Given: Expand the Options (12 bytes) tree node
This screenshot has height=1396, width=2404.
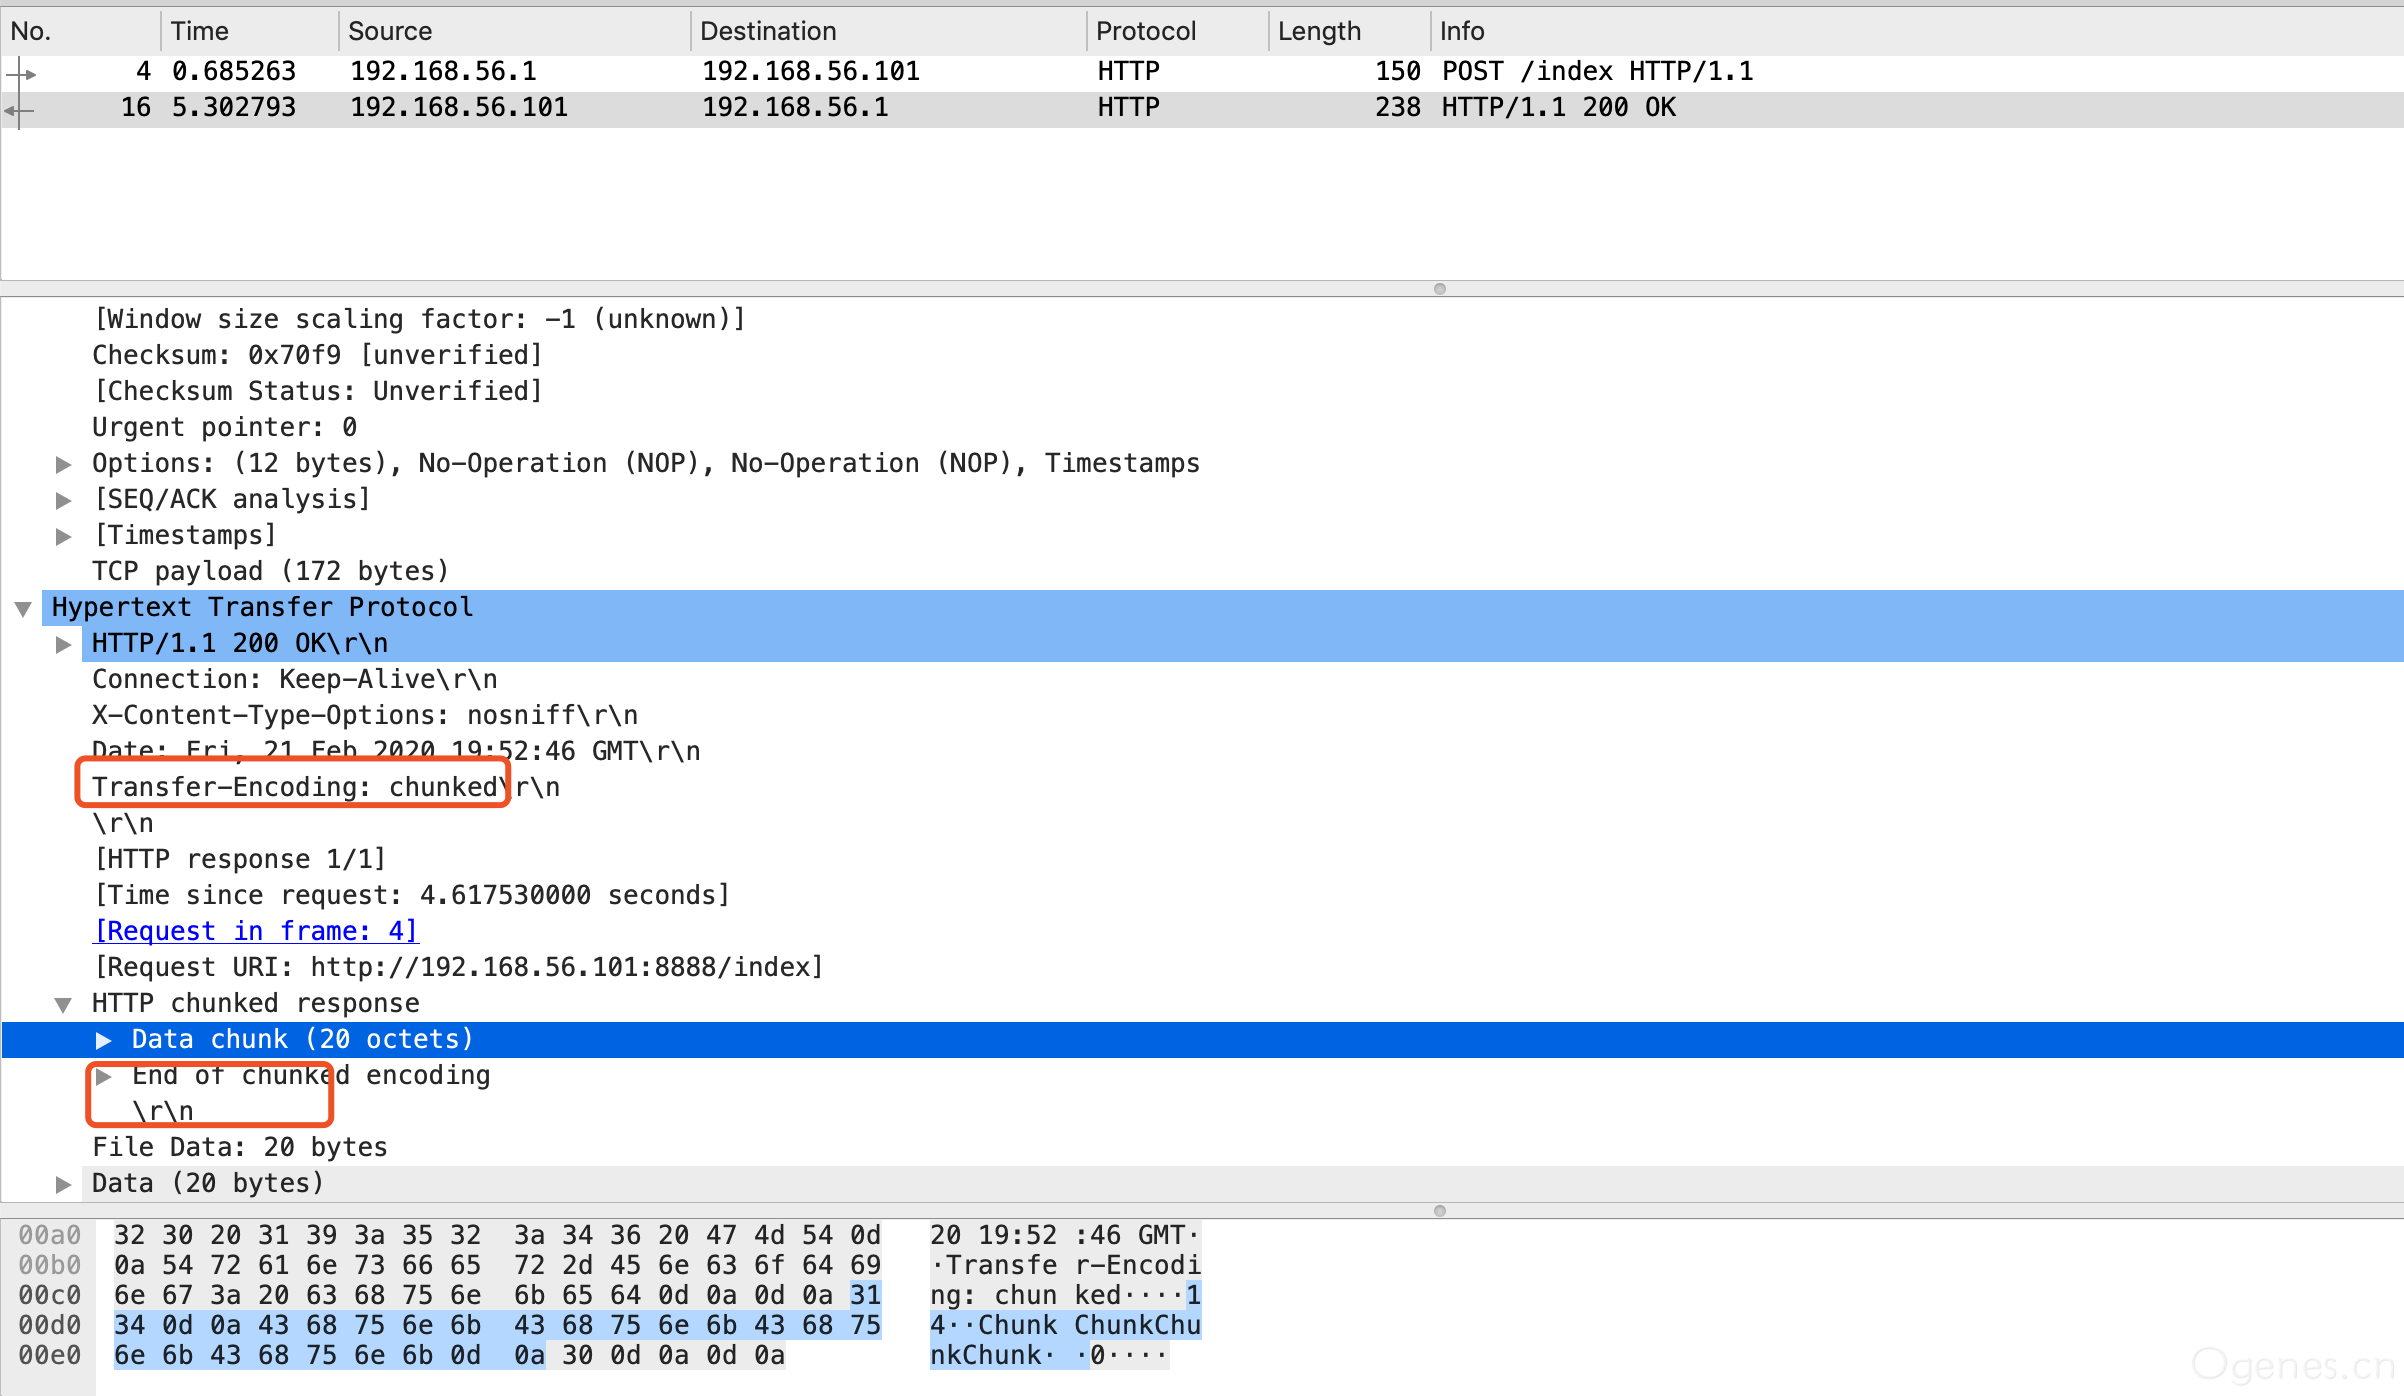Looking at the screenshot, I should (63, 464).
